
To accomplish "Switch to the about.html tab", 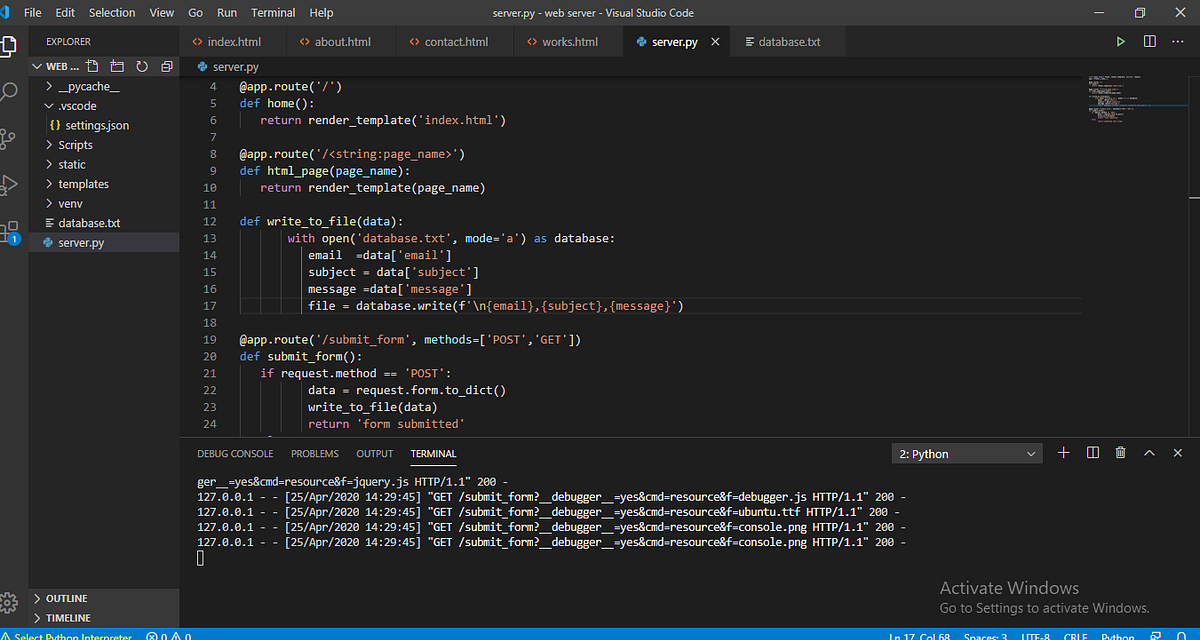I will click(x=342, y=42).
